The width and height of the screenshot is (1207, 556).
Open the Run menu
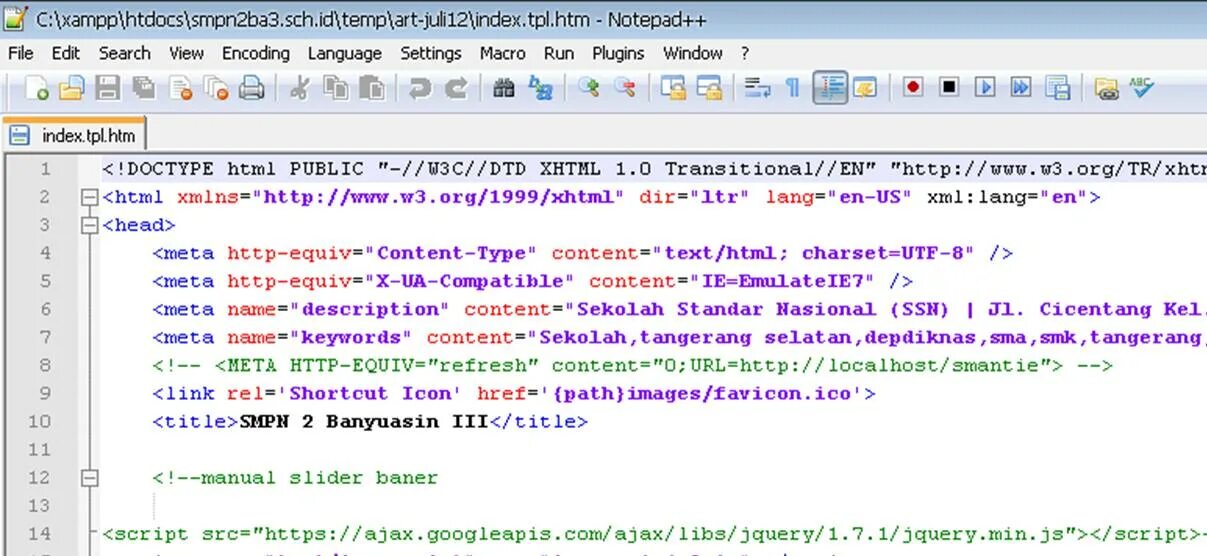click(x=559, y=53)
